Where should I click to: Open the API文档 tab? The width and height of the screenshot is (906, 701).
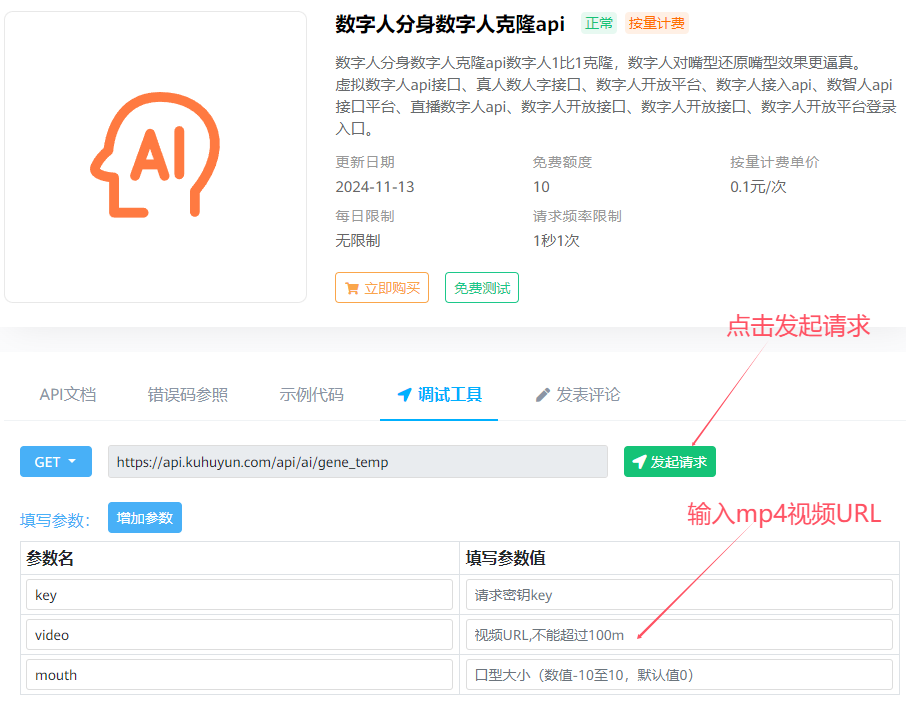coord(68,395)
